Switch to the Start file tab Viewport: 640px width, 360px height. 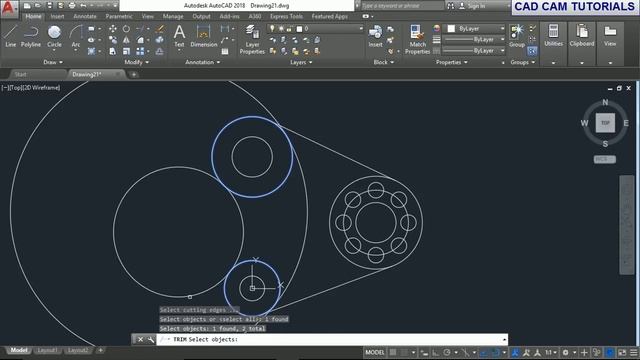click(x=20, y=74)
